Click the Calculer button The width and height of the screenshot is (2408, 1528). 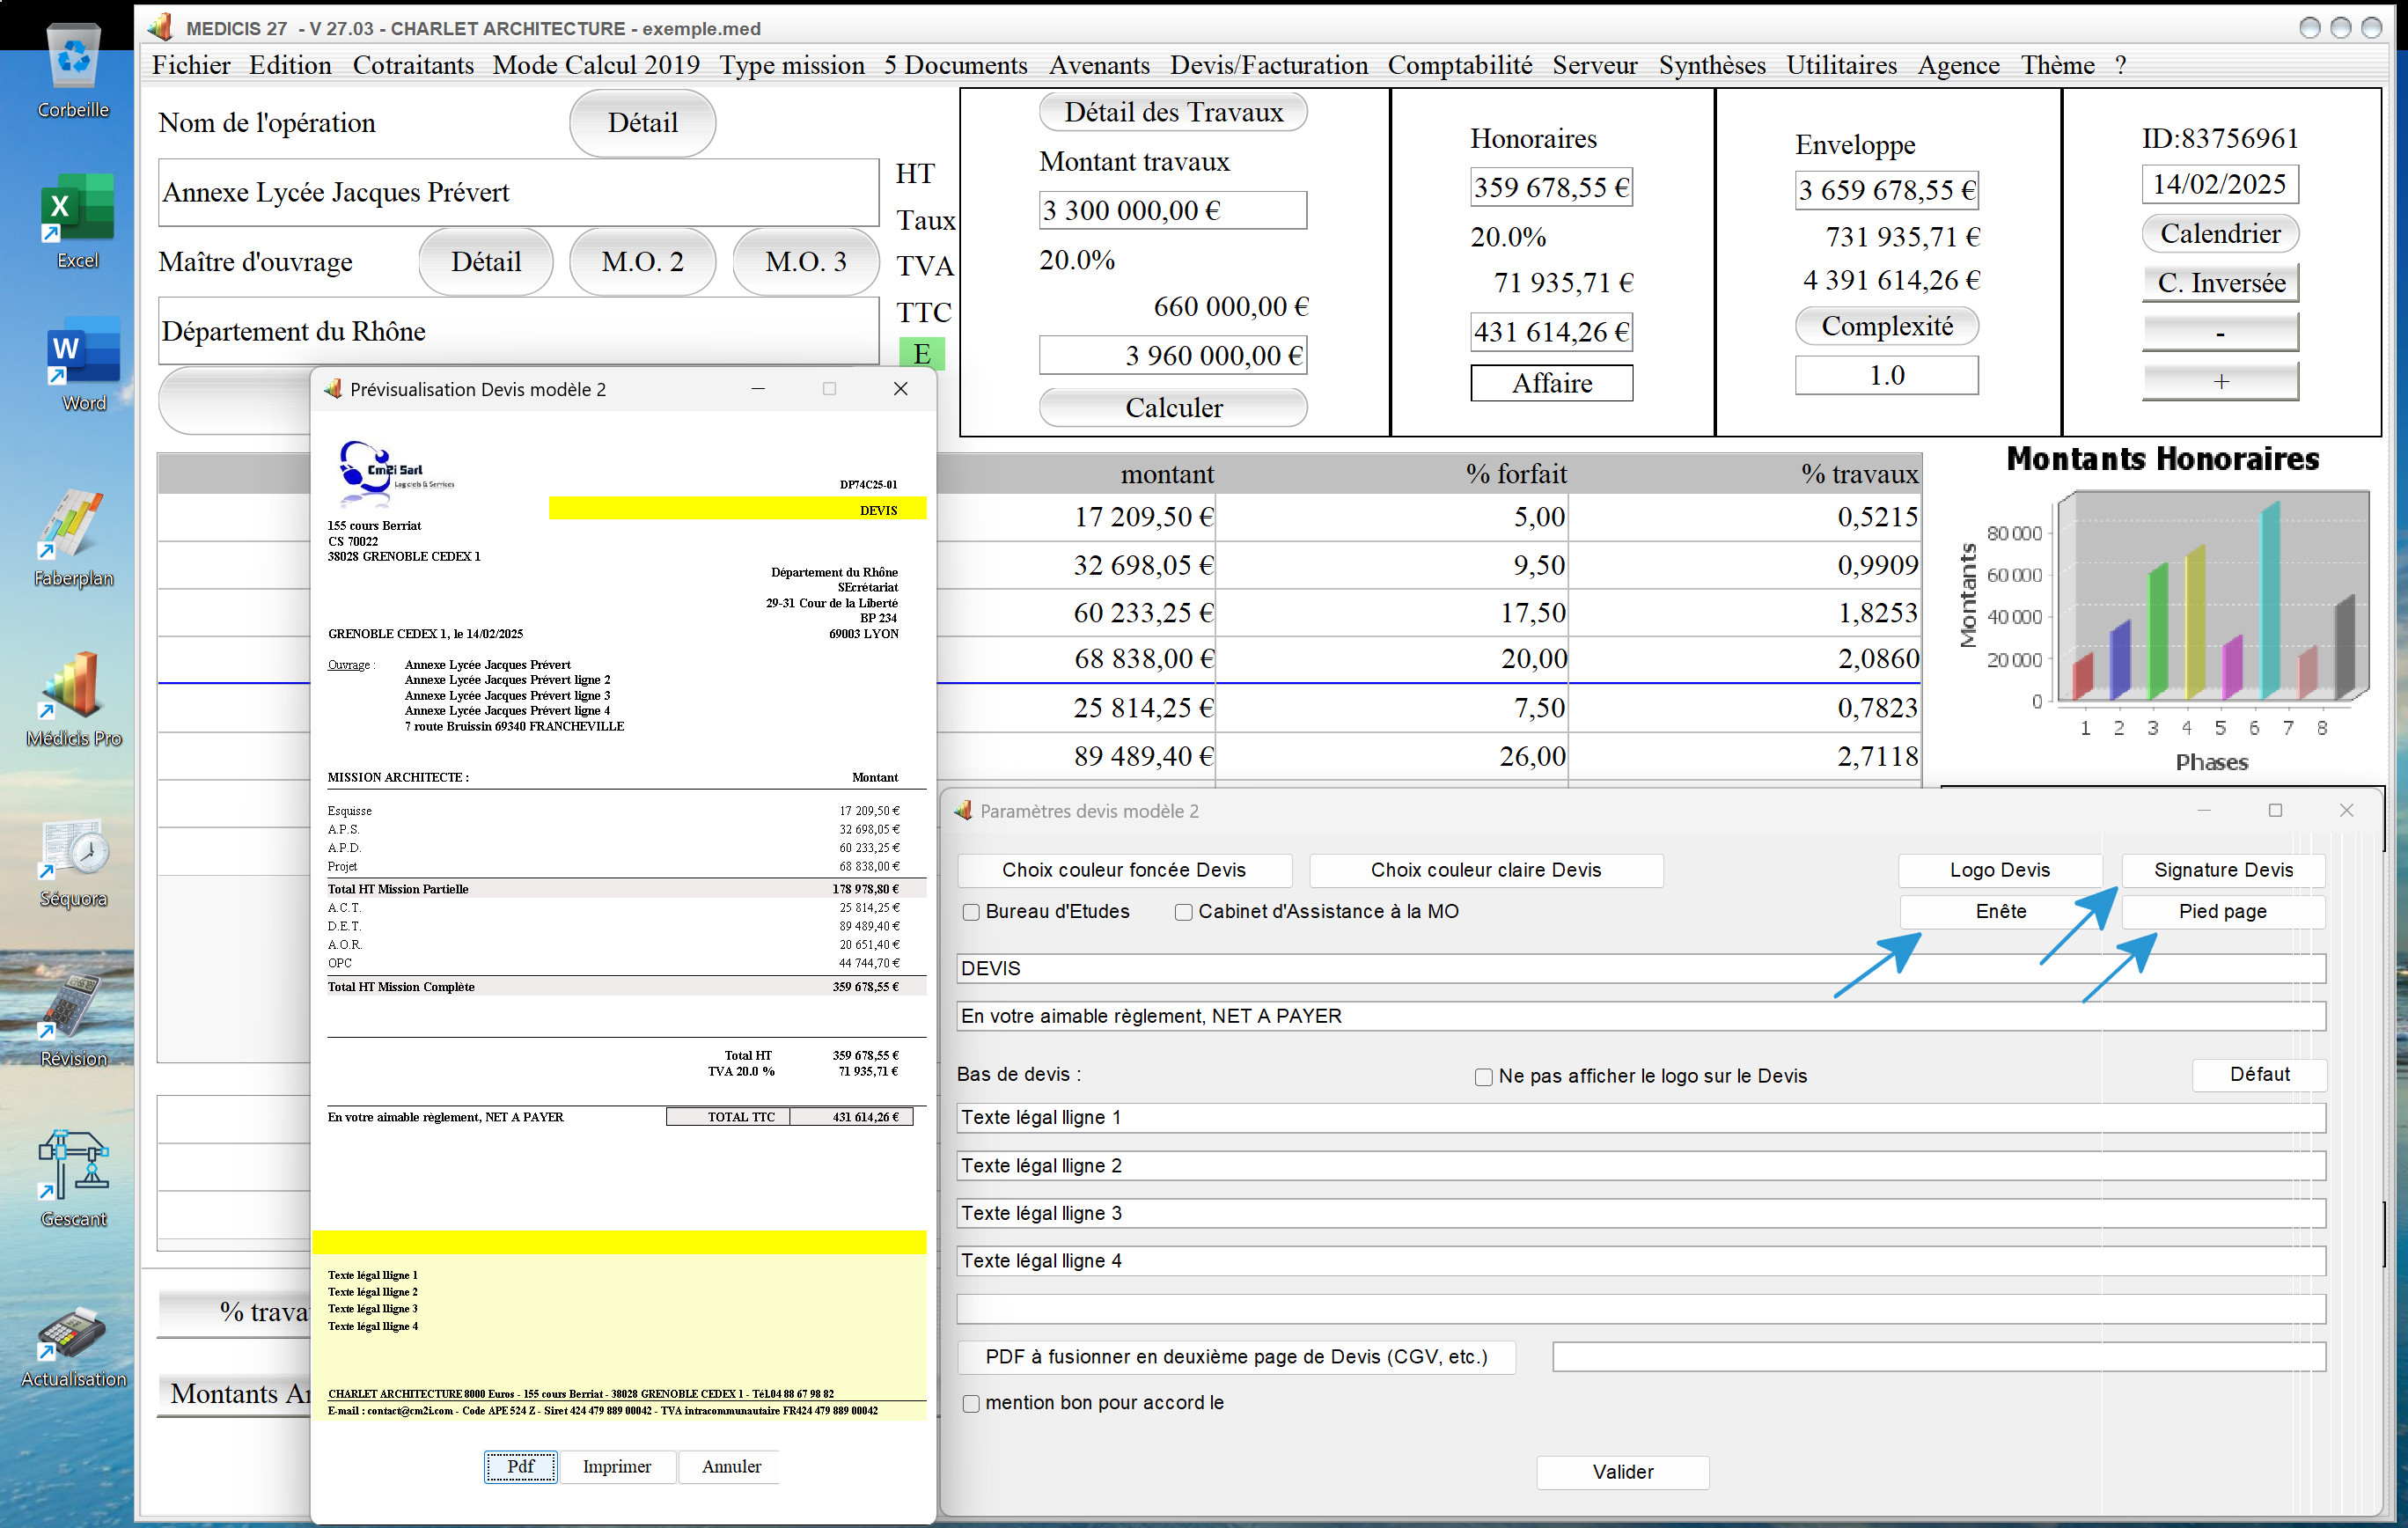[x=1173, y=407]
